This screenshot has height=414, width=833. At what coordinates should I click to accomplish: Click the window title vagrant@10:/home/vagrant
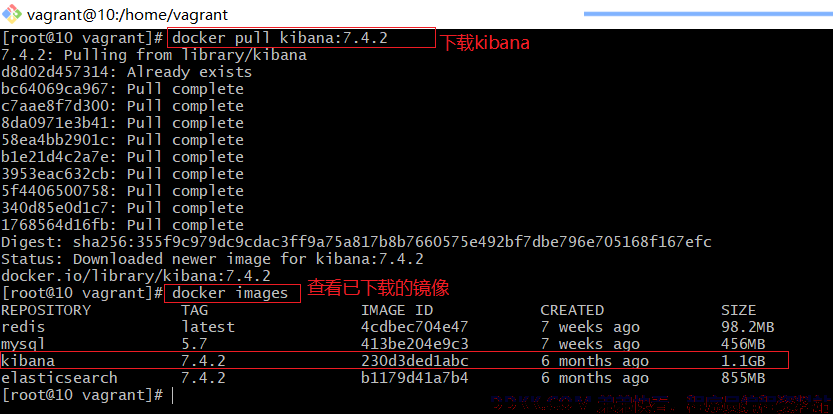pos(128,15)
